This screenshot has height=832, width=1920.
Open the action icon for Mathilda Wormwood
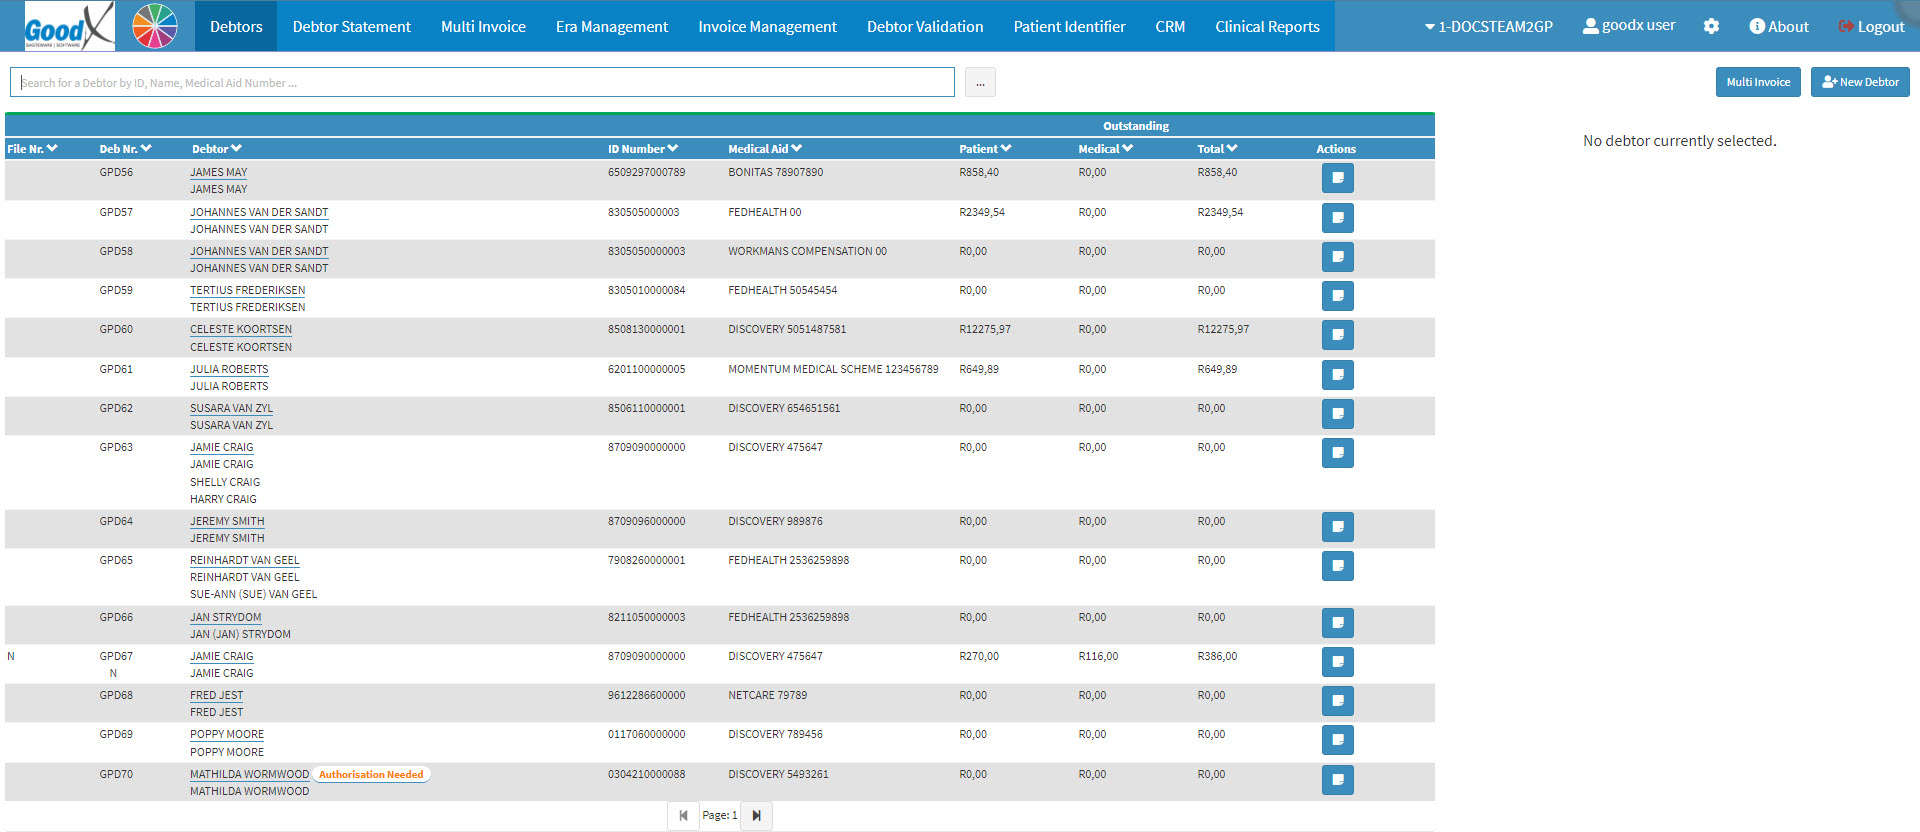click(1337, 780)
